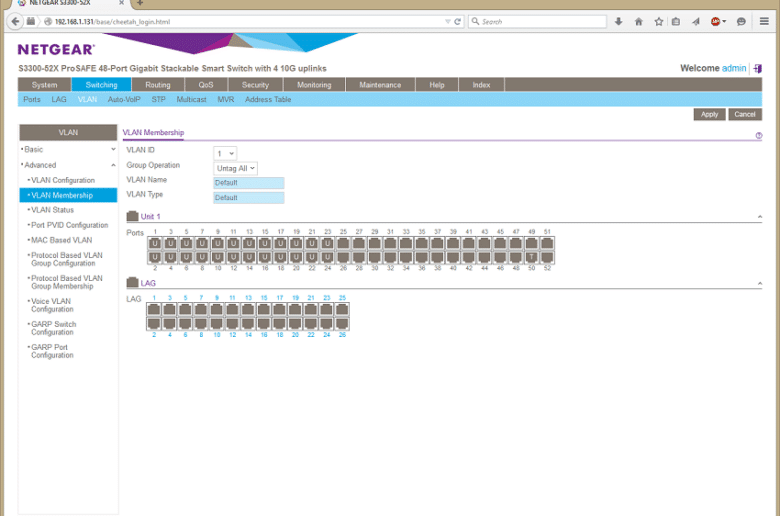The height and width of the screenshot is (516, 780).
Task: Go to the Address Table submenu
Action: pyautogui.click(x=268, y=100)
